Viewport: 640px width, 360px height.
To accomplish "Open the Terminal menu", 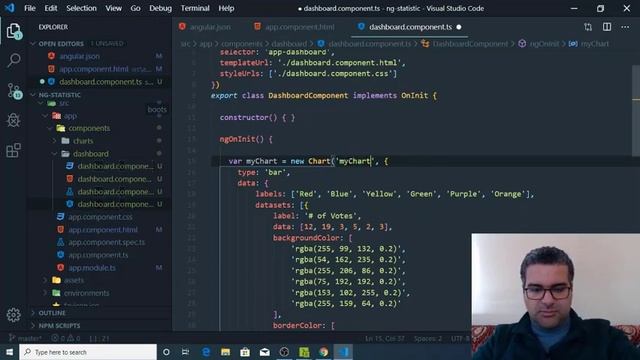I will (x=195, y=8).
